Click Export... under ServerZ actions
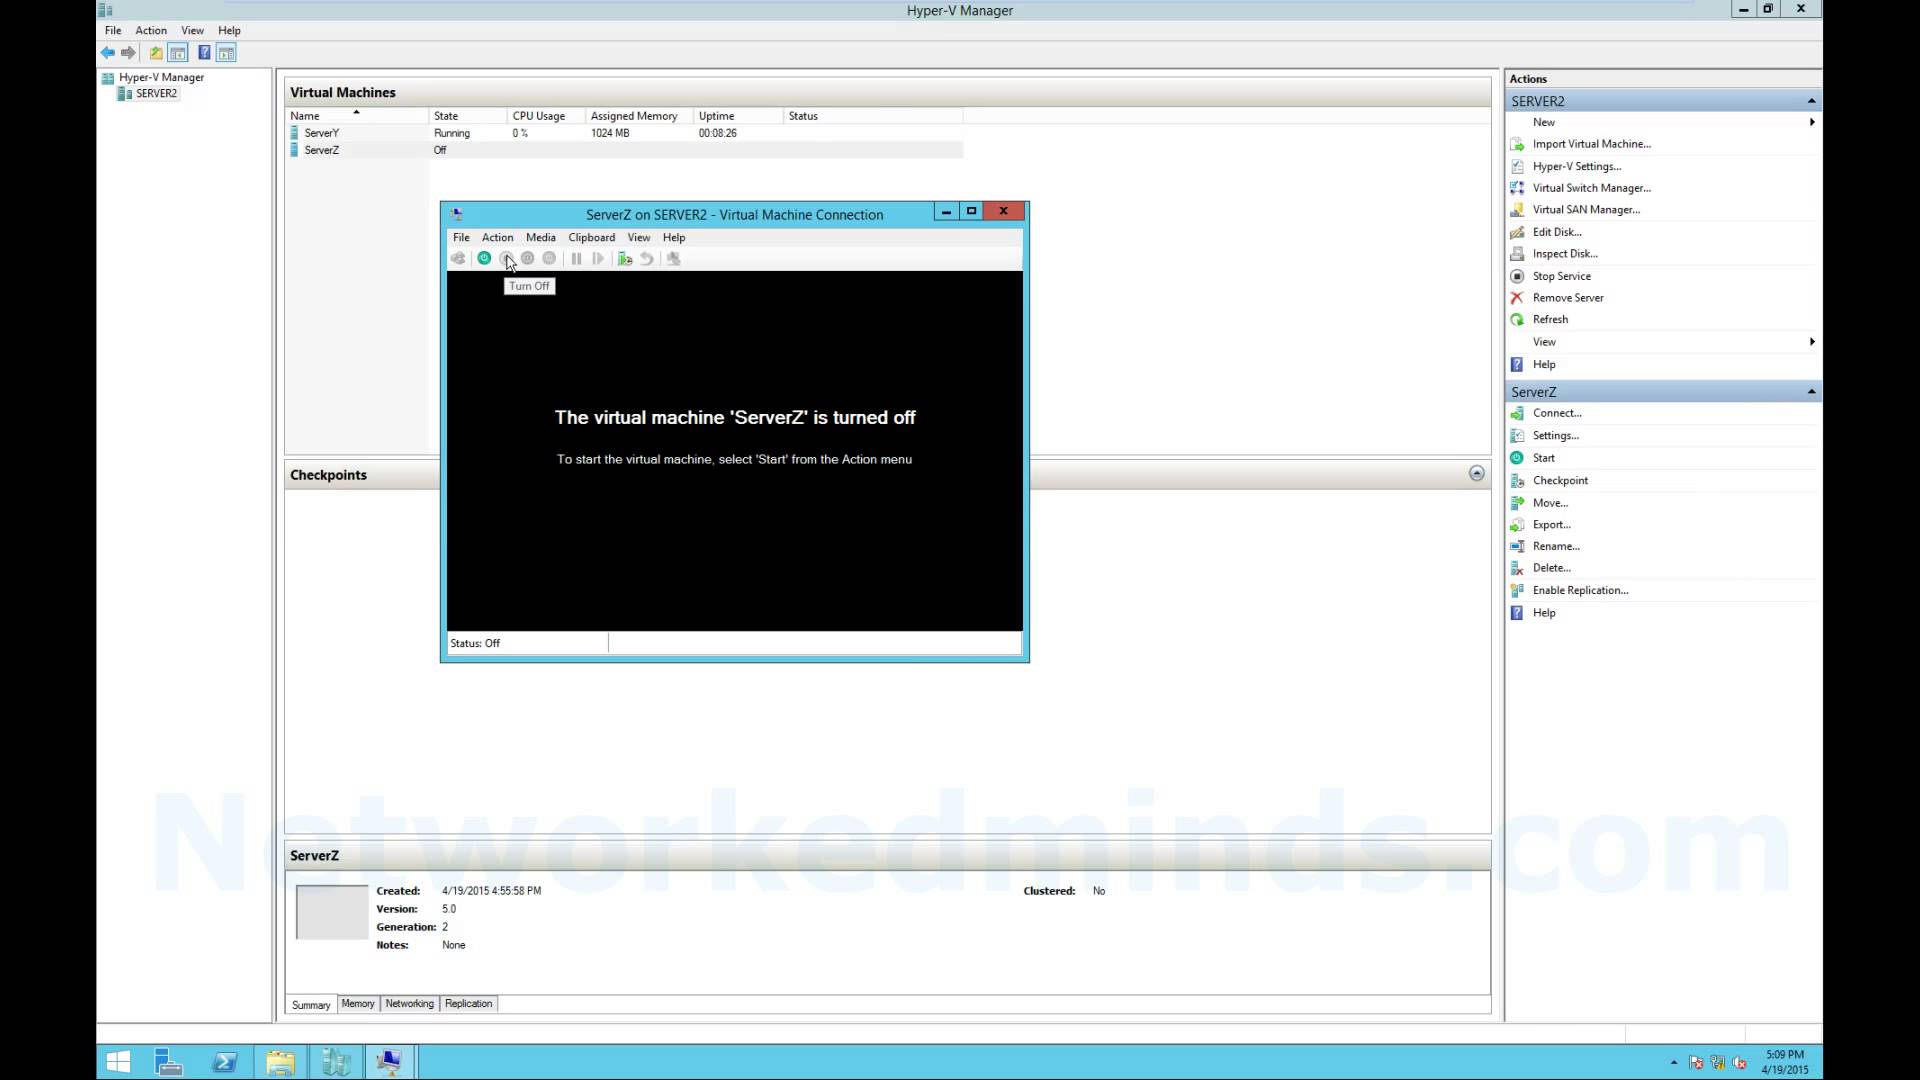Viewport: 1920px width, 1080px height. click(1552, 525)
